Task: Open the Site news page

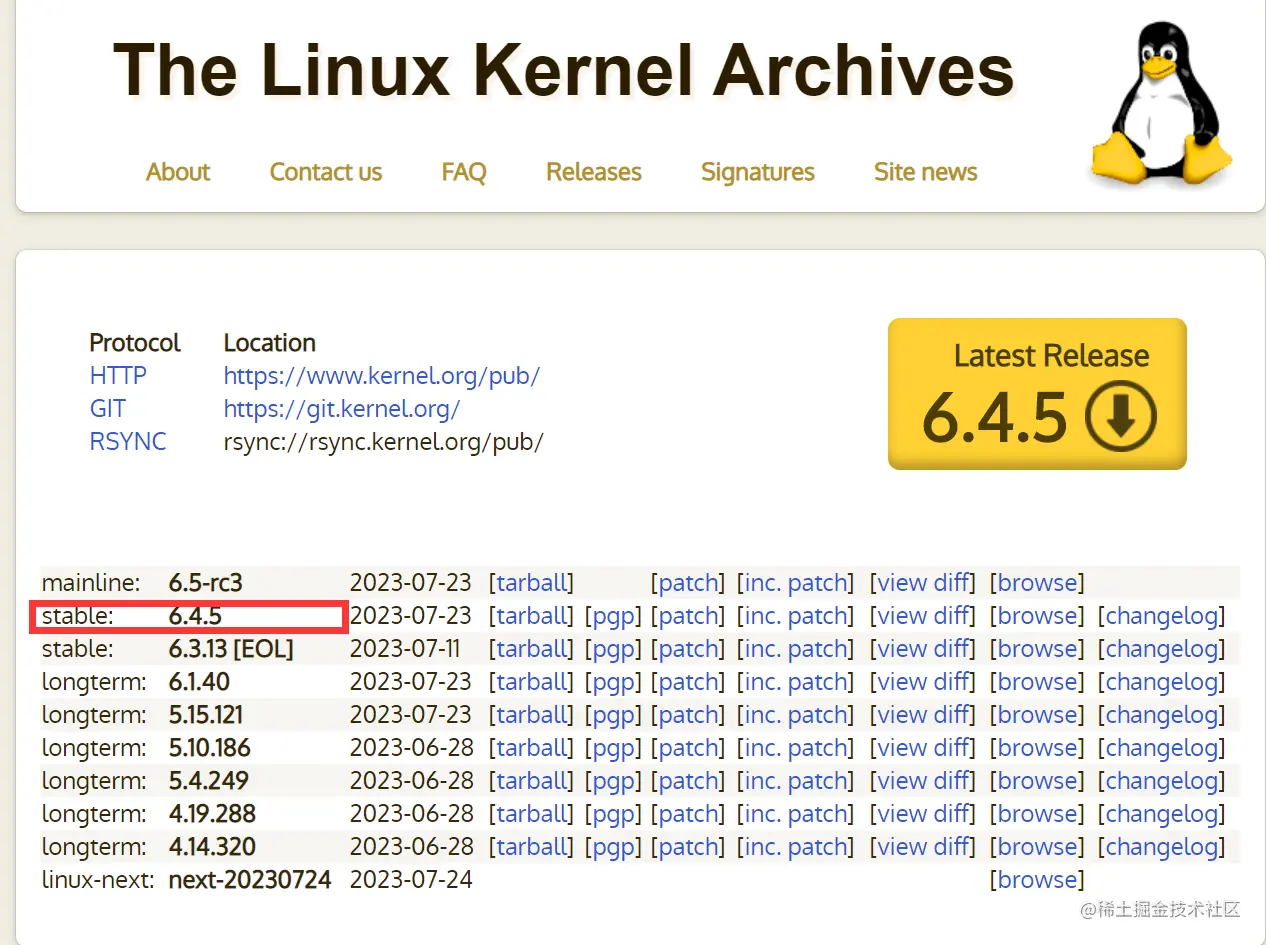Action: 926,172
